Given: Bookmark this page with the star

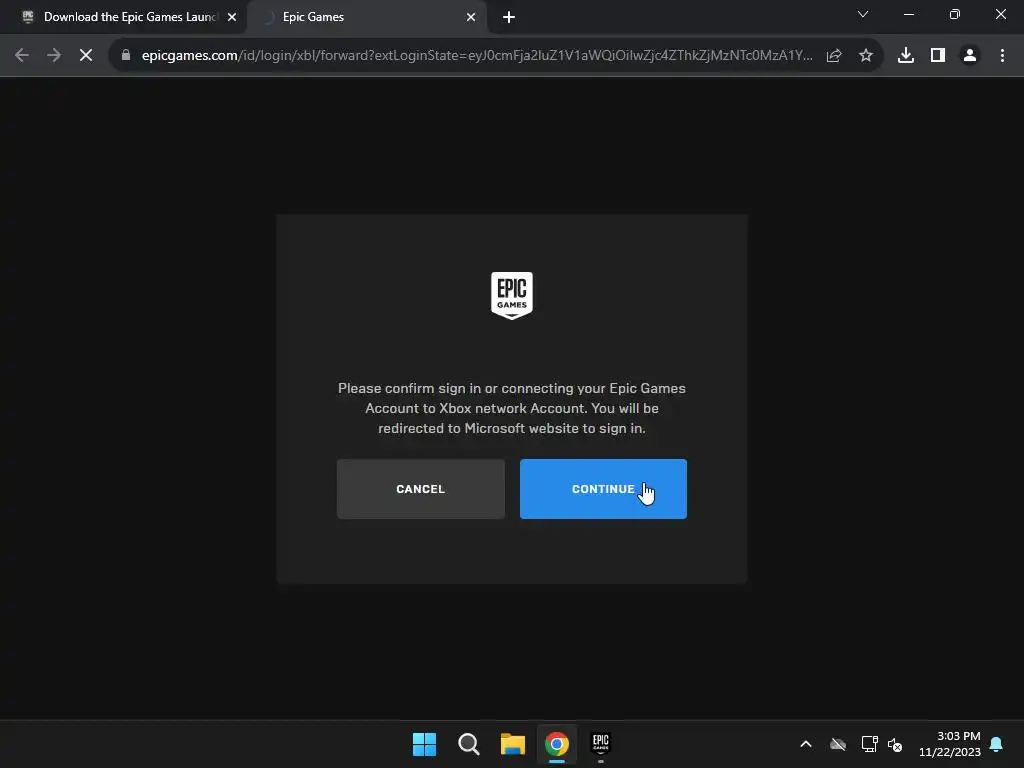Looking at the screenshot, I should click(866, 56).
